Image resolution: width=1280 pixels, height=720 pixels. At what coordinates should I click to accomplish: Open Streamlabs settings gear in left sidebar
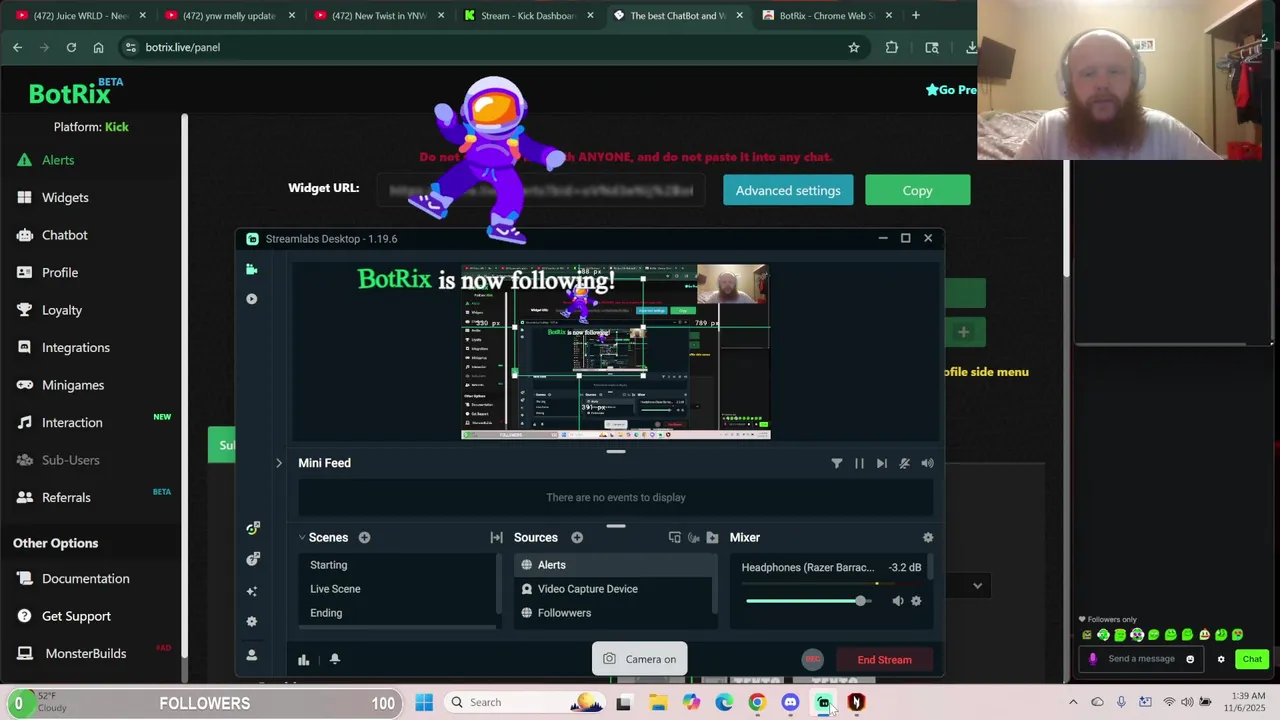tap(252, 621)
